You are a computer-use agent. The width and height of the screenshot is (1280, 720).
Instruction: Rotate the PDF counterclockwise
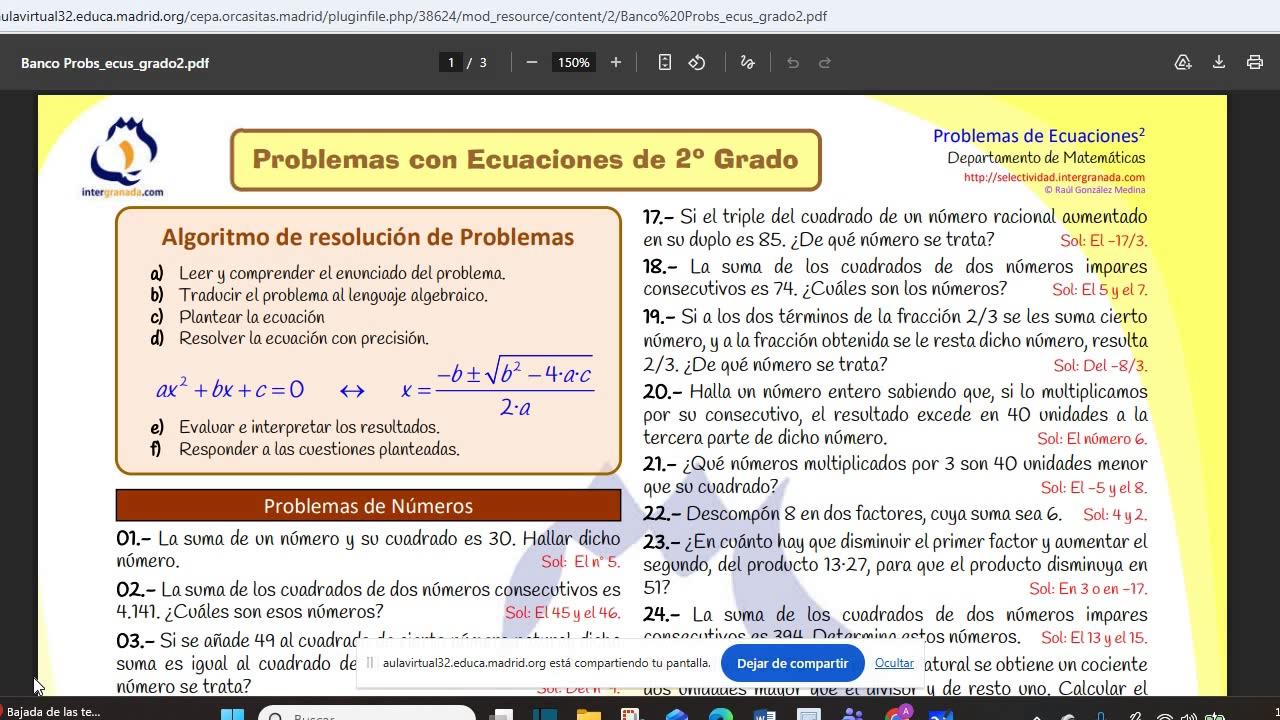coord(697,62)
